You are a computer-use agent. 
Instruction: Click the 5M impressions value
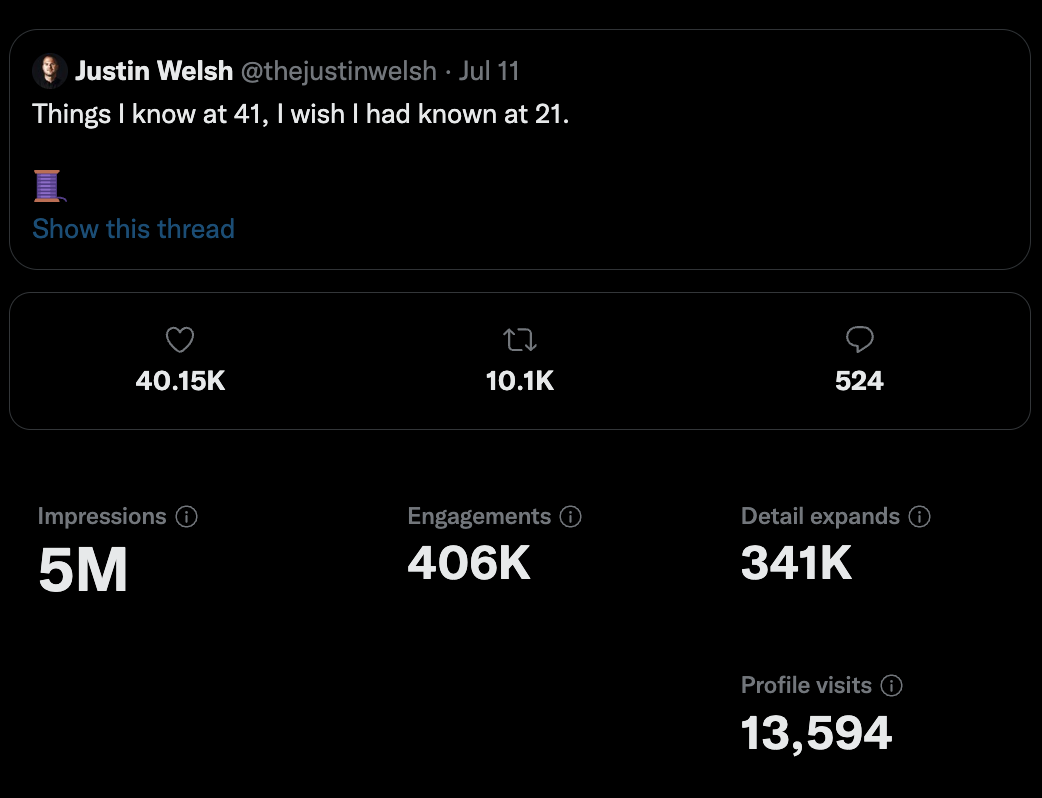pyautogui.click(x=83, y=571)
